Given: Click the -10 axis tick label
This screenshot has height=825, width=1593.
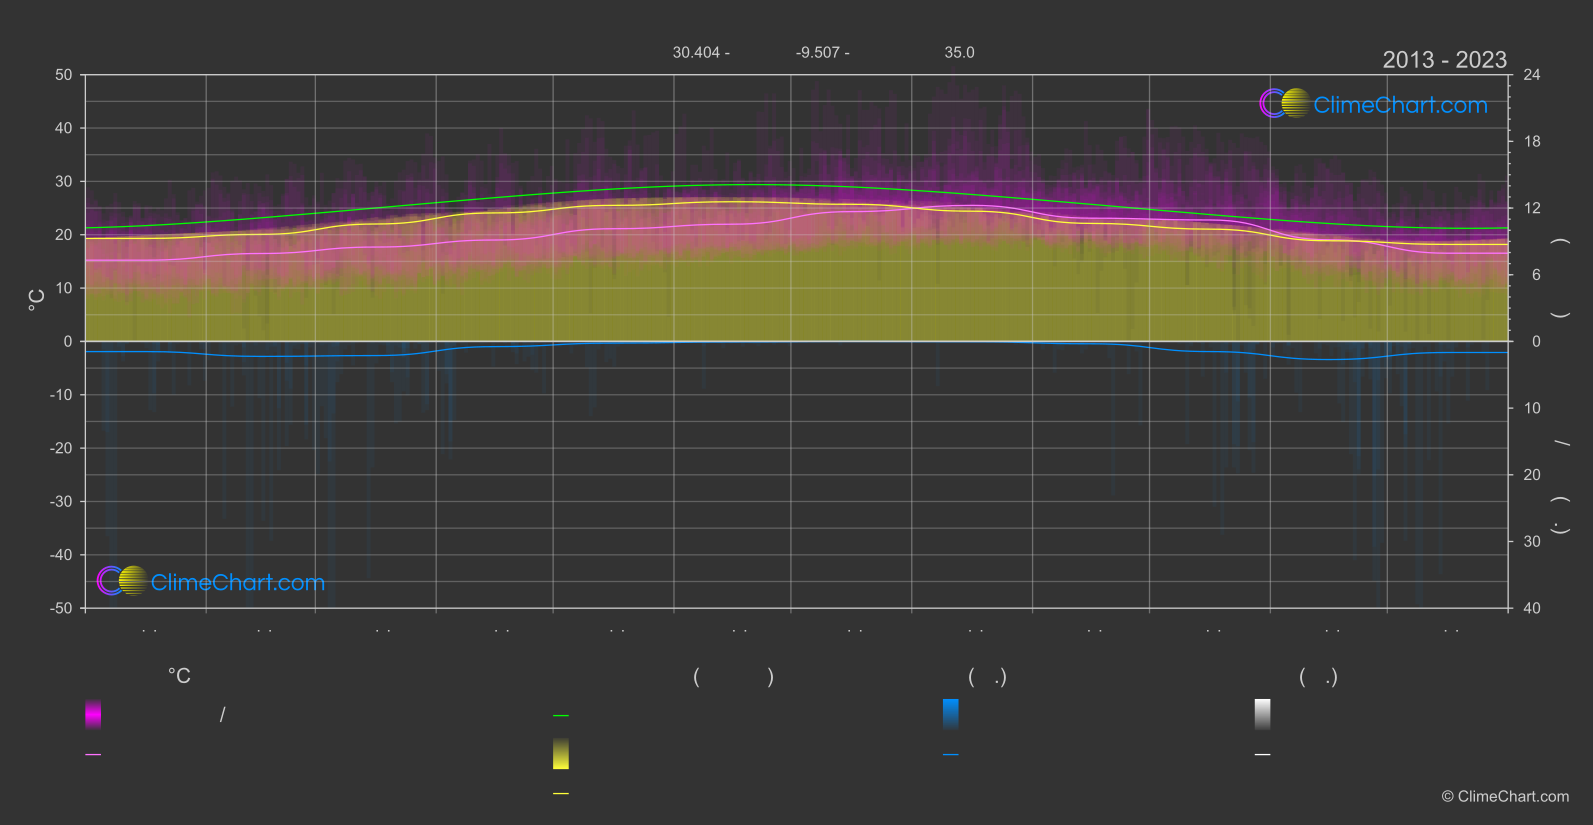Looking at the screenshot, I should click(62, 395).
